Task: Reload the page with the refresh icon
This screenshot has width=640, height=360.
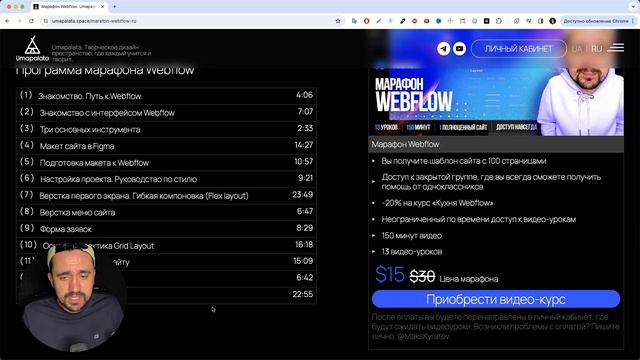Action: point(31,21)
